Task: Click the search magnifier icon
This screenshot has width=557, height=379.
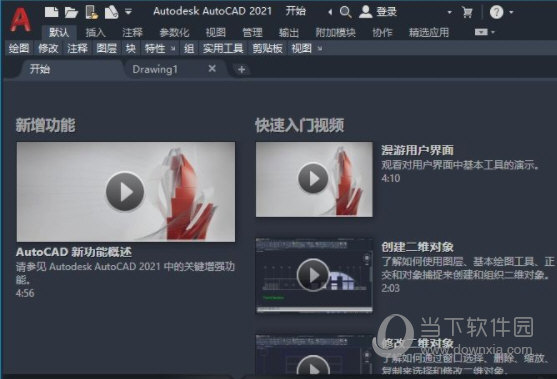Action: tap(345, 12)
